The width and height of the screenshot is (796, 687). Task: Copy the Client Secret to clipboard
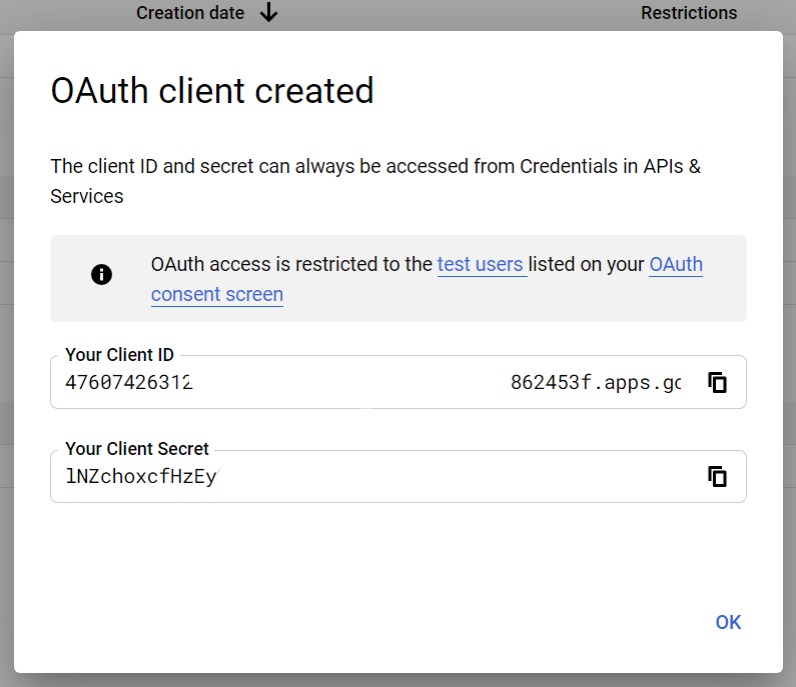tap(717, 476)
